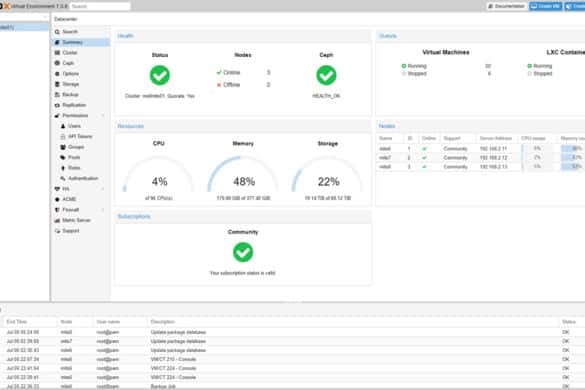
Task: Click the Permissions key icon
Action: coord(57,115)
